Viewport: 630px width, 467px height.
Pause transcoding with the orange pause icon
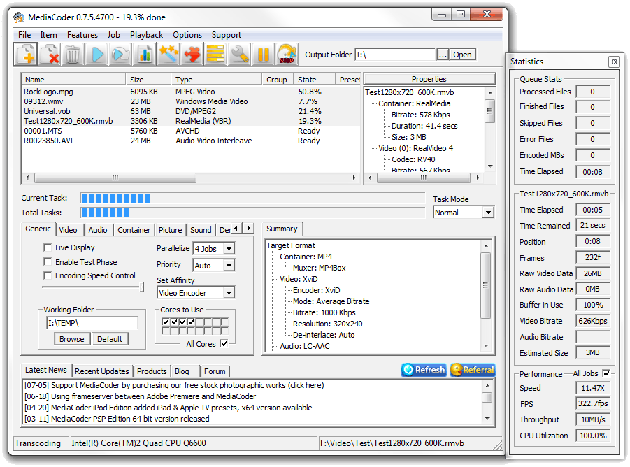click(263, 54)
